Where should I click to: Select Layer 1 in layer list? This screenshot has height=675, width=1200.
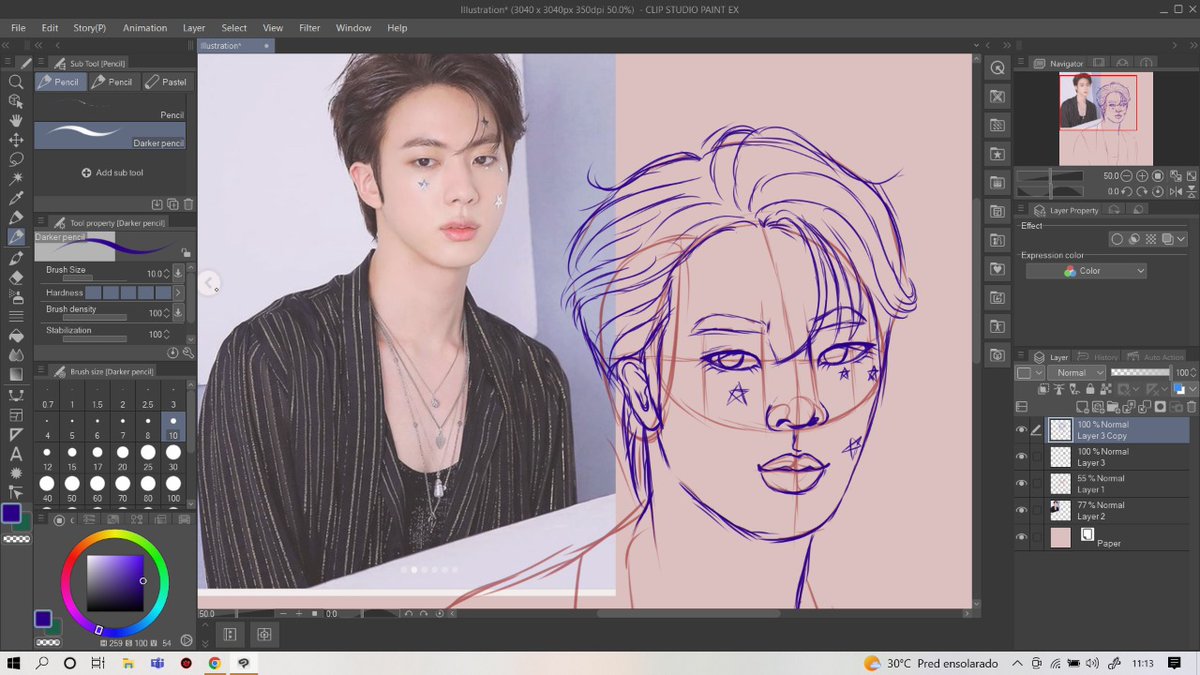tap(1118, 484)
